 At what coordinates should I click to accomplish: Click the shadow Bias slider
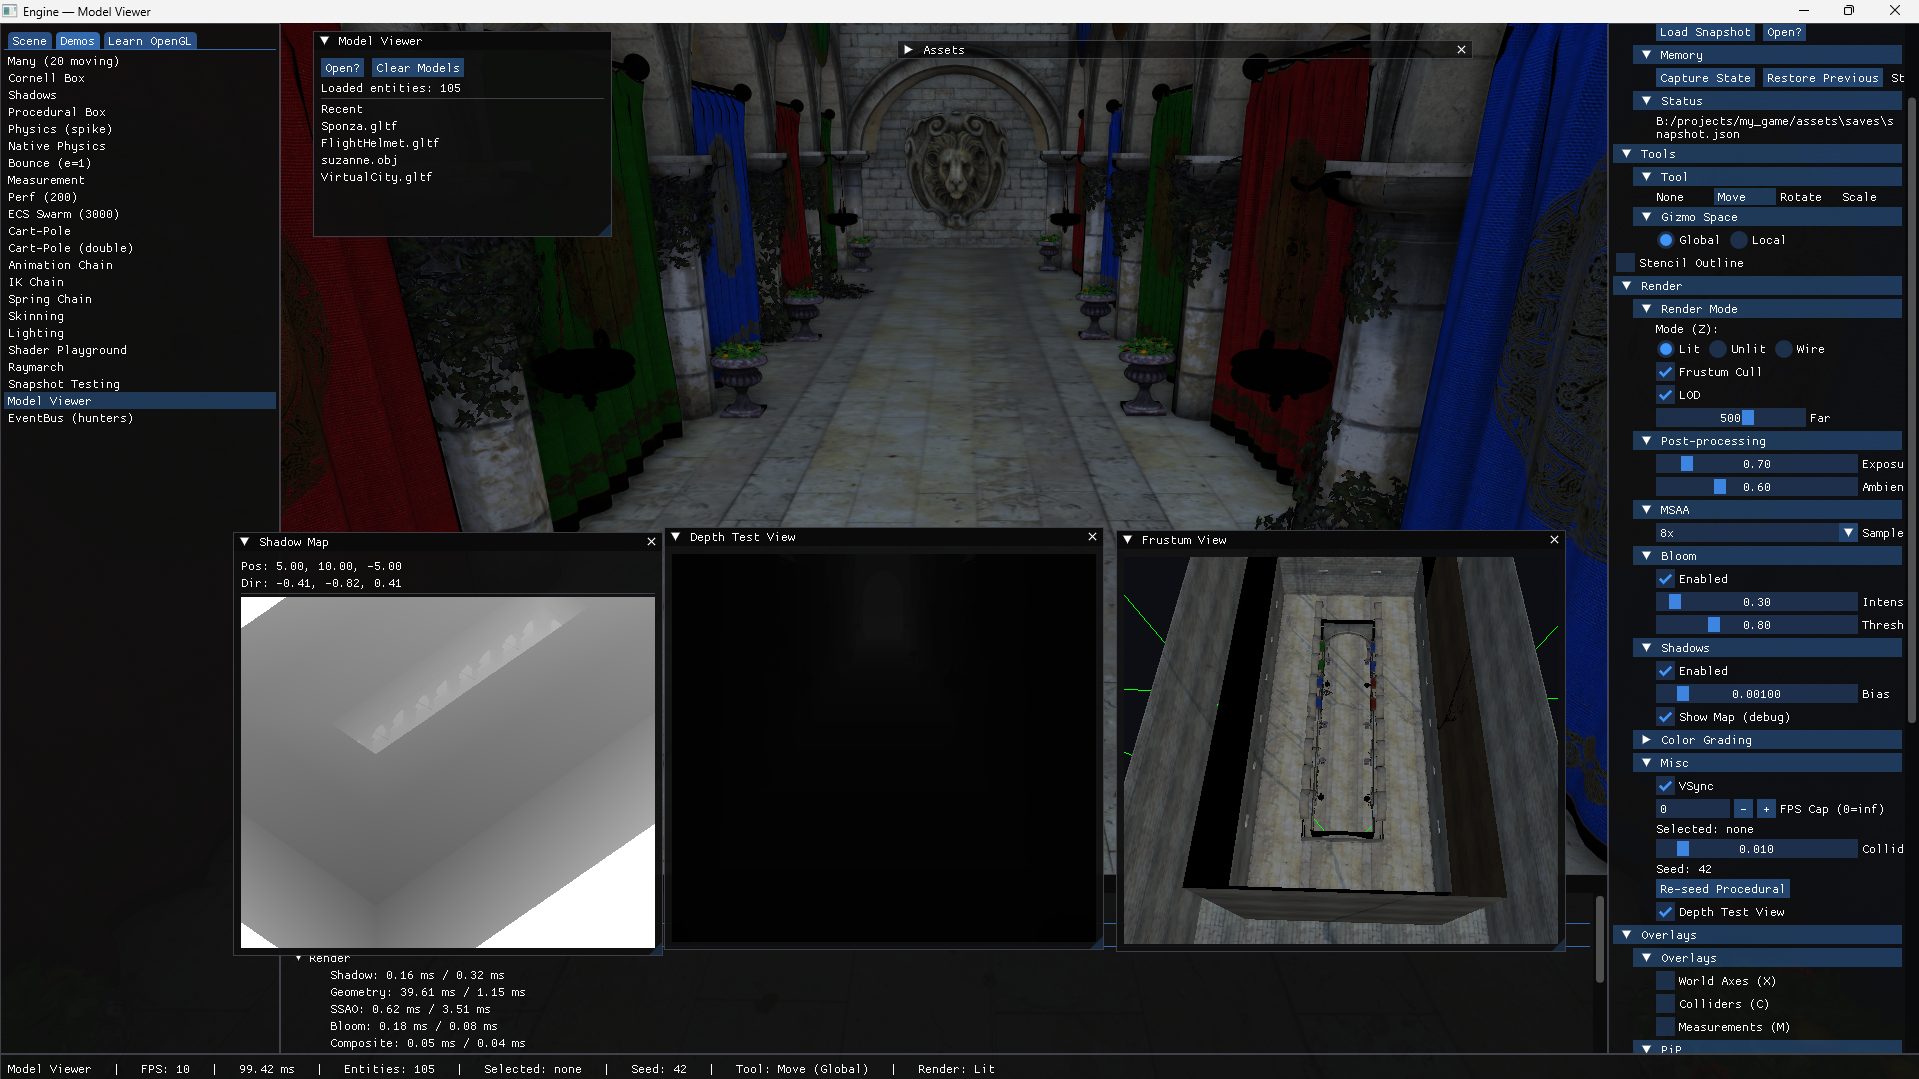(1756, 694)
